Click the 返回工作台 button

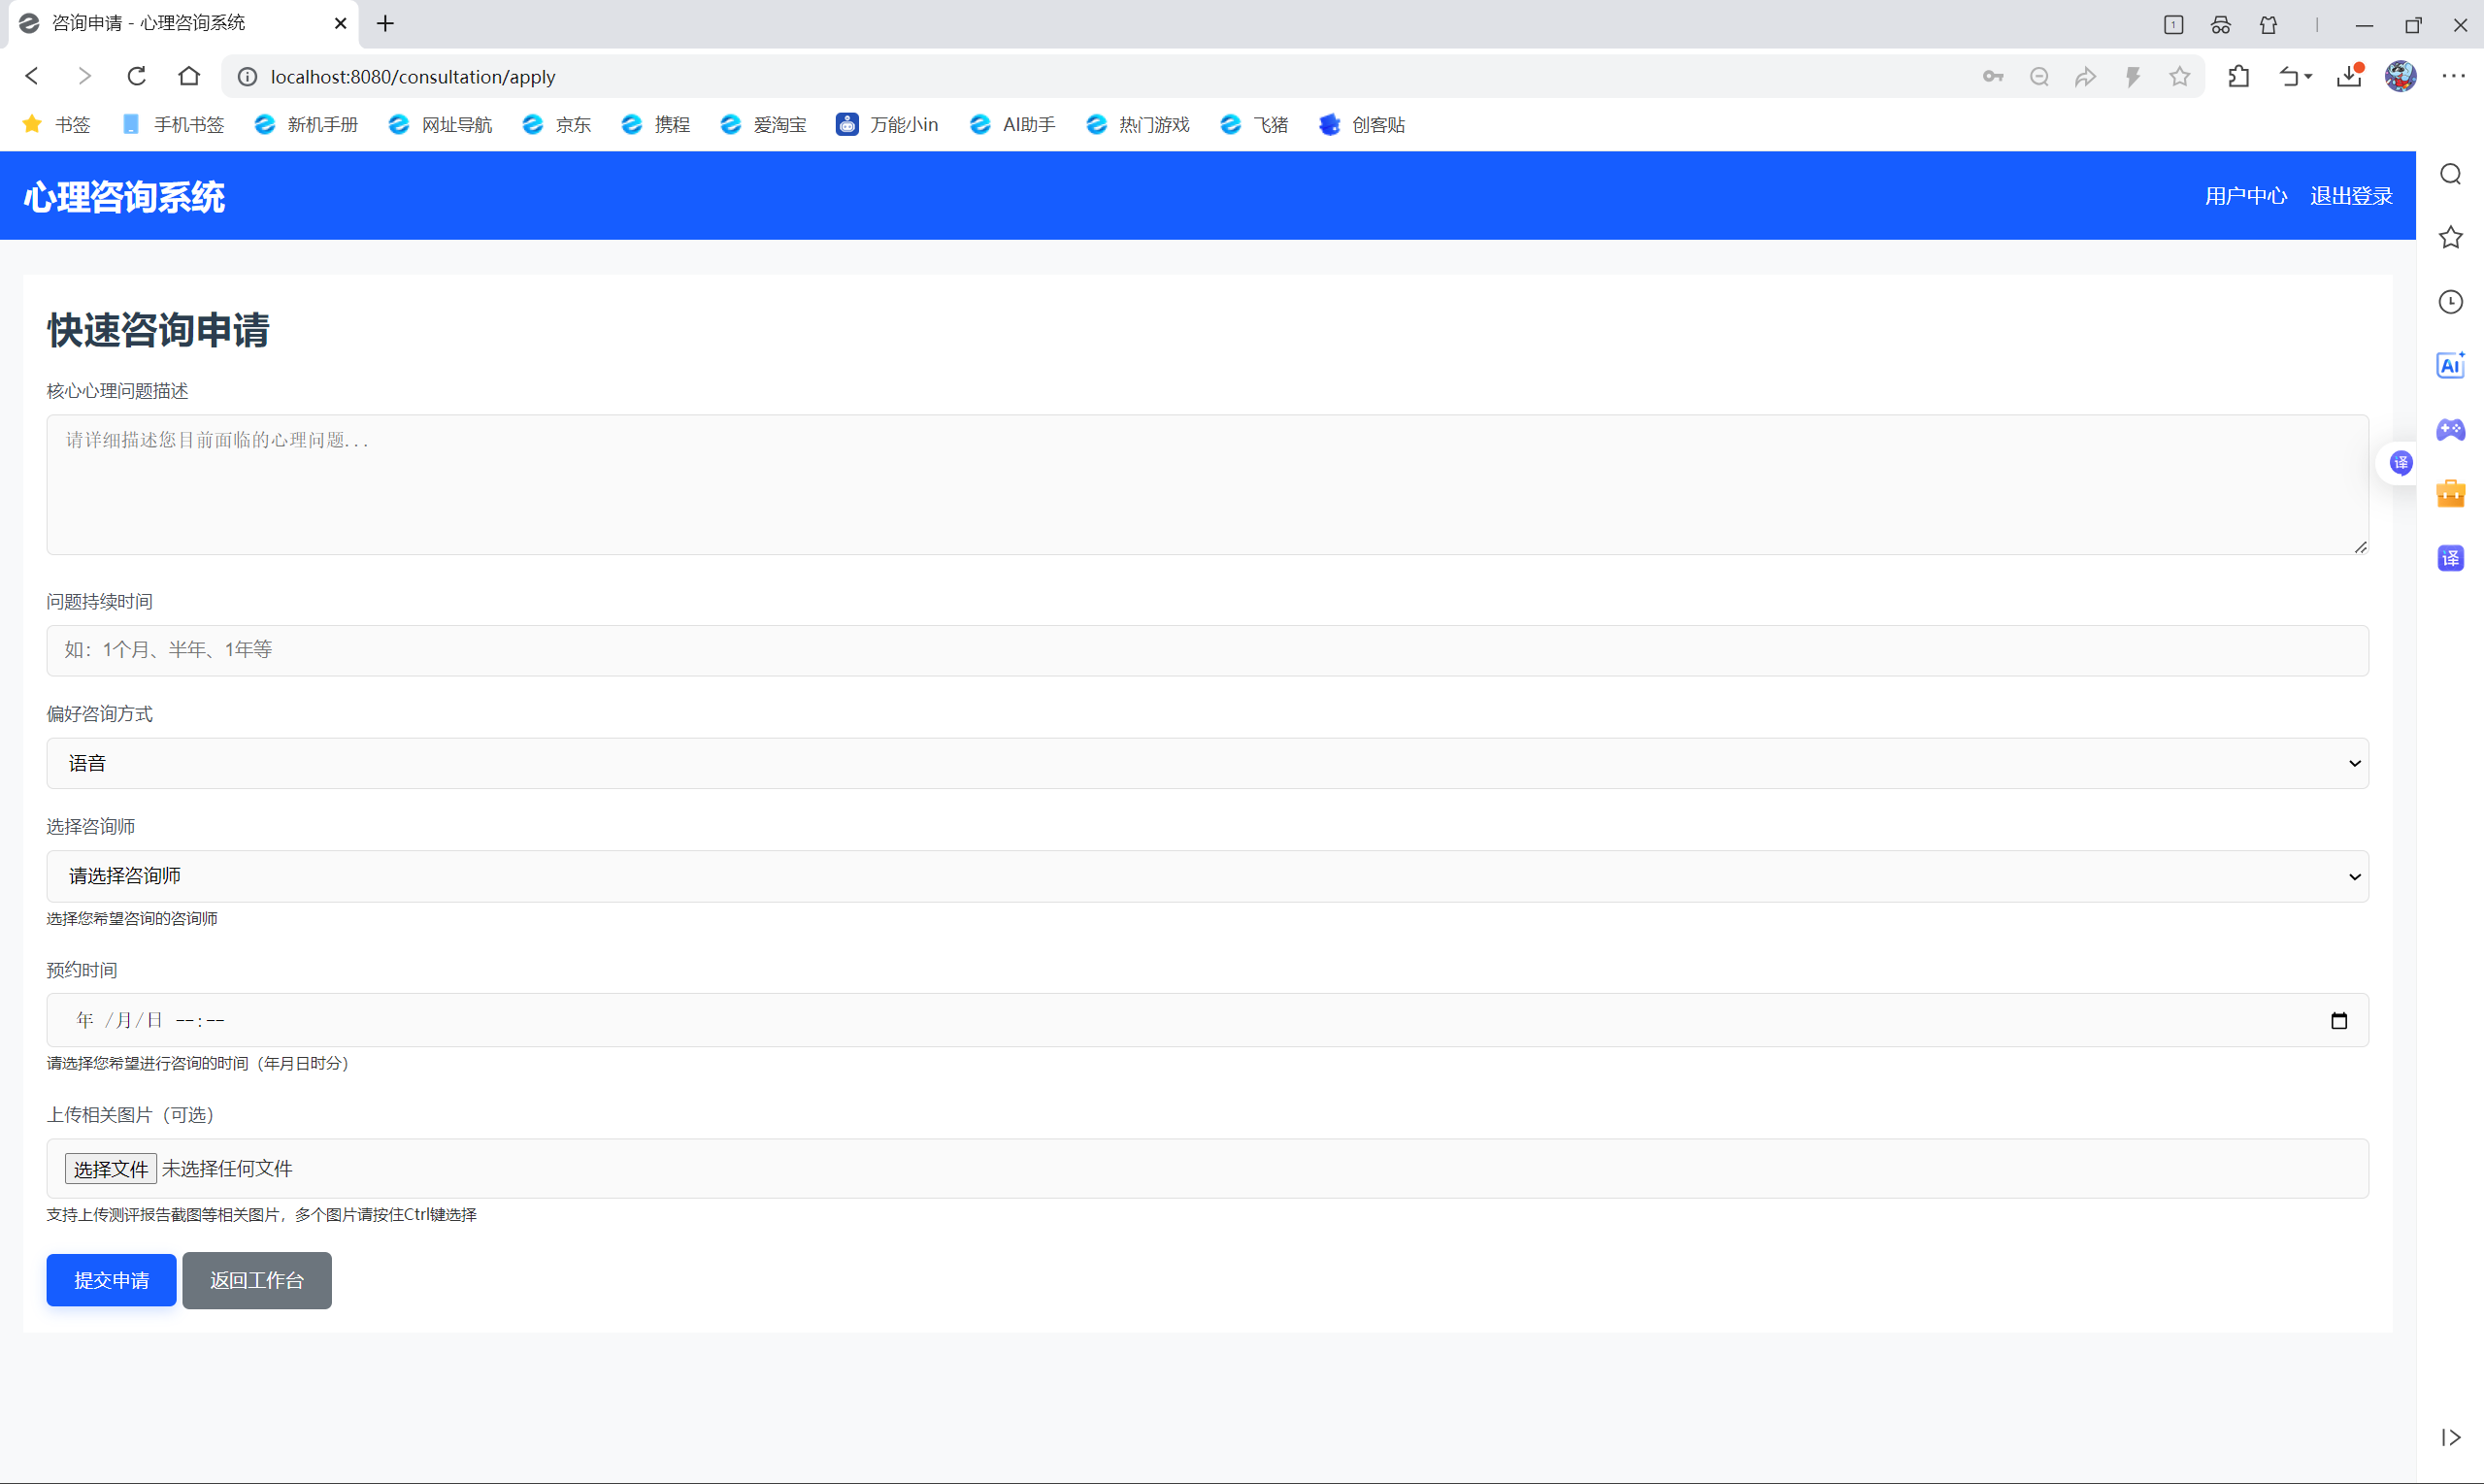(x=256, y=1280)
